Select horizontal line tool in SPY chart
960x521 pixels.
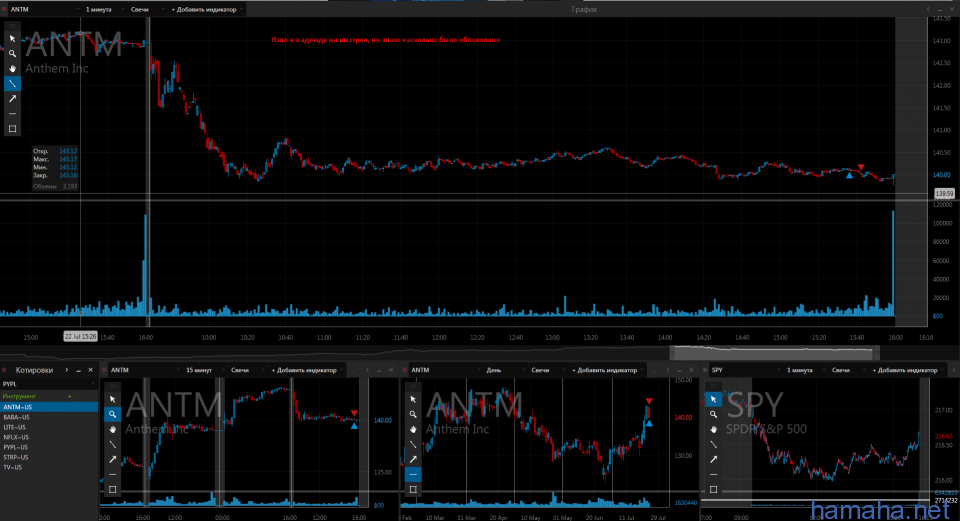(713, 474)
